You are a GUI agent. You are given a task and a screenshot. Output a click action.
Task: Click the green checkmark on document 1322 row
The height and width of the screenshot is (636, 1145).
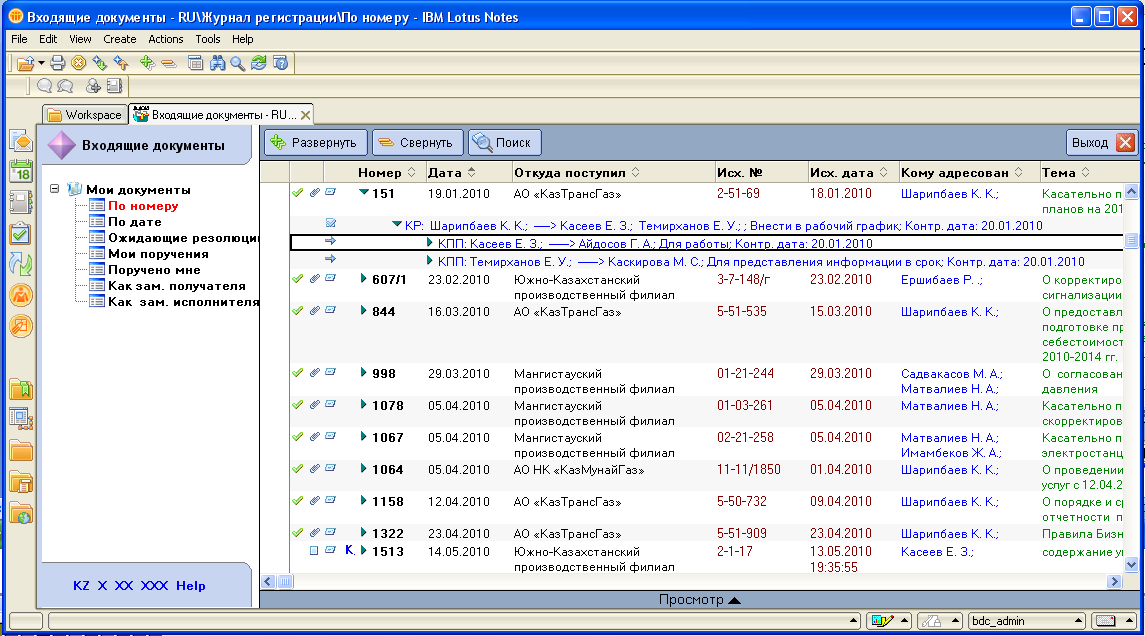[297, 533]
